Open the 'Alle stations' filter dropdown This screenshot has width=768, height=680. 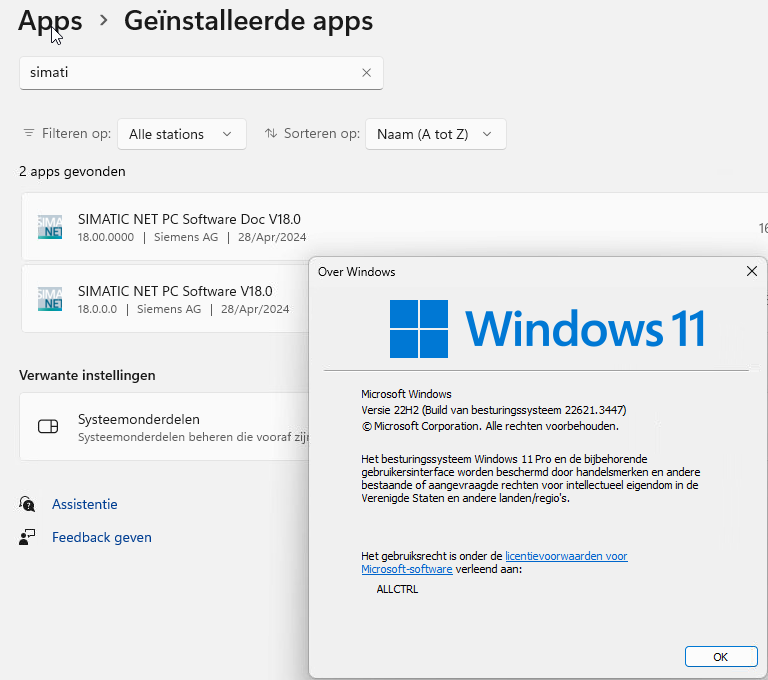point(181,134)
